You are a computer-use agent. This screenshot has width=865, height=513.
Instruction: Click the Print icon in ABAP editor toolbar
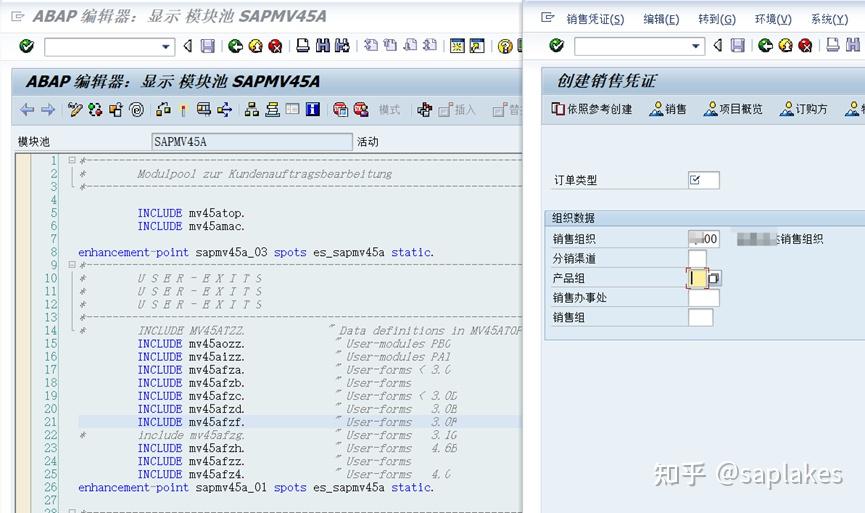tap(303, 46)
